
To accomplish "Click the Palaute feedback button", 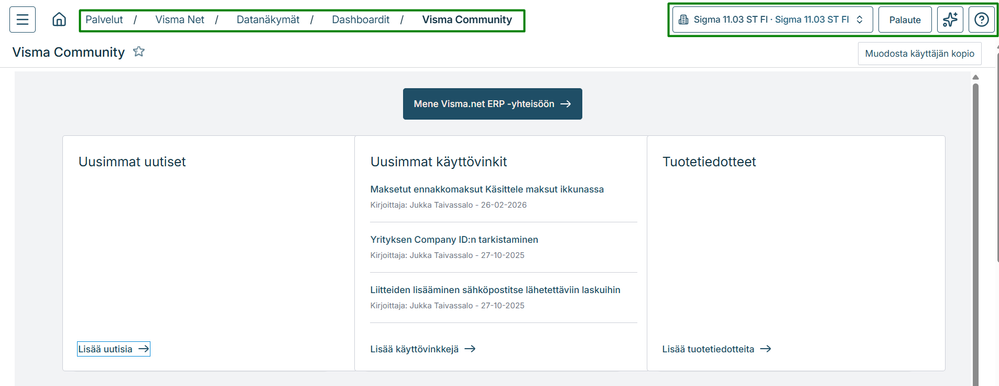I will (905, 20).
